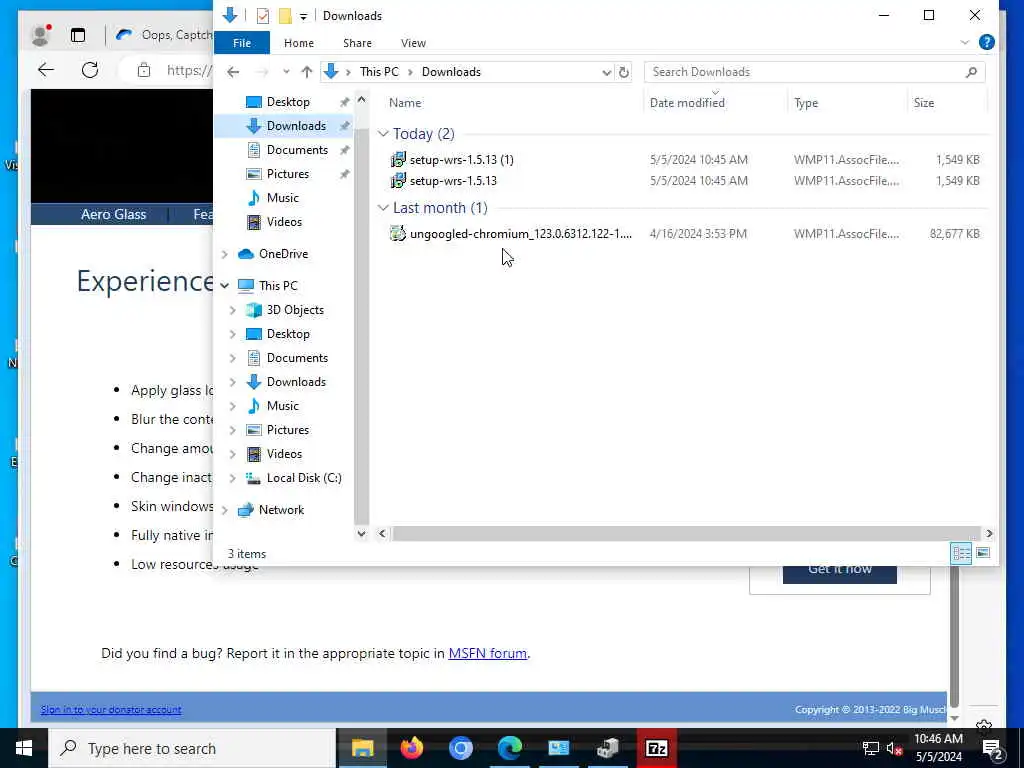The width and height of the screenshot is (1024, 768).
Task: Click the New folder icon in title bar
Action: (x=285, y=16)
